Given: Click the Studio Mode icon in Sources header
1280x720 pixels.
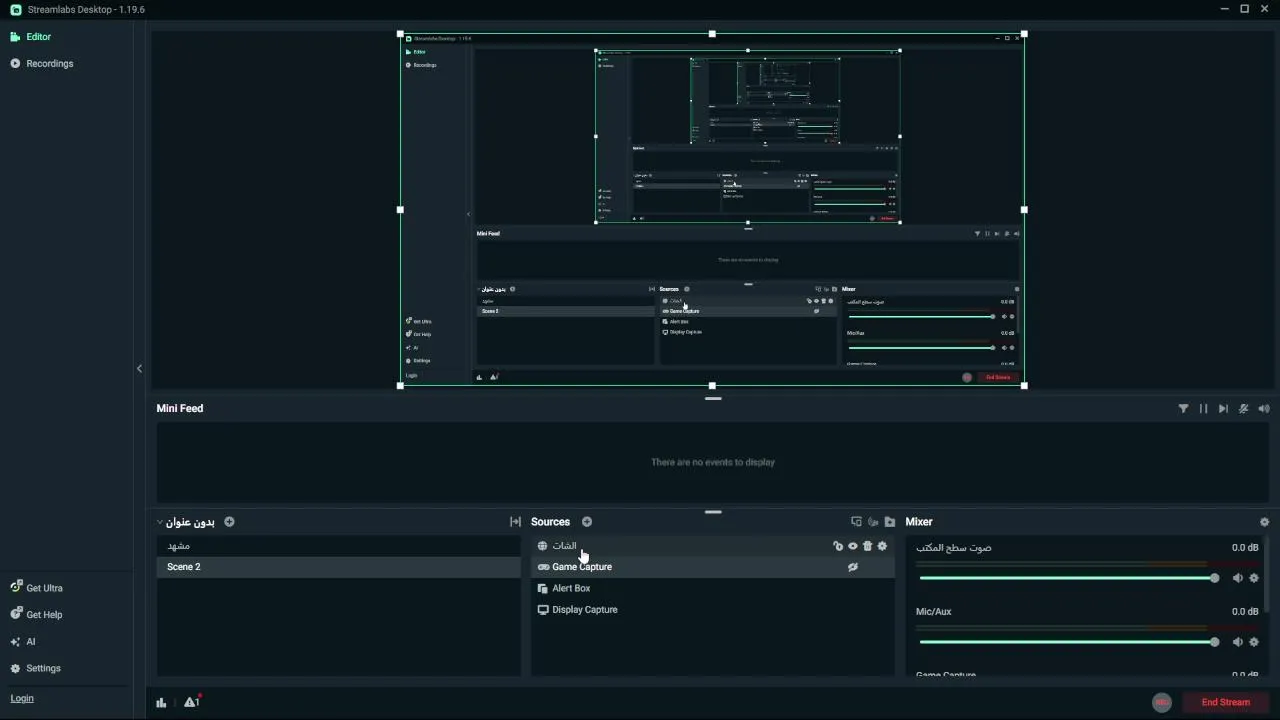Looking at the screenshot, I should point(856,522).
